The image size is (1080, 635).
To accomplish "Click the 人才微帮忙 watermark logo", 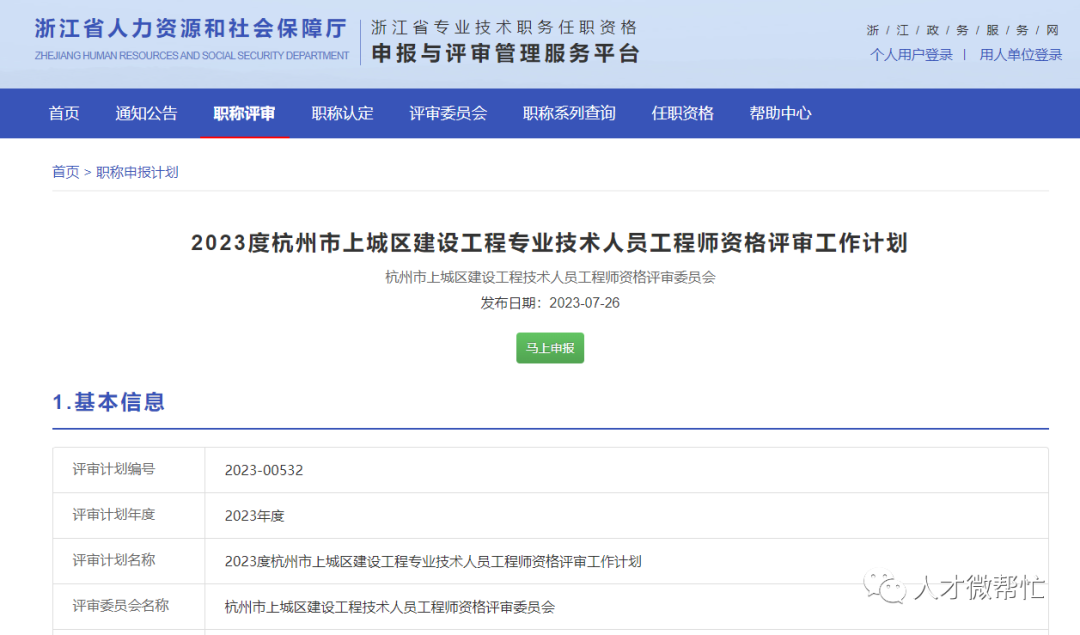I will coord(955,590).
